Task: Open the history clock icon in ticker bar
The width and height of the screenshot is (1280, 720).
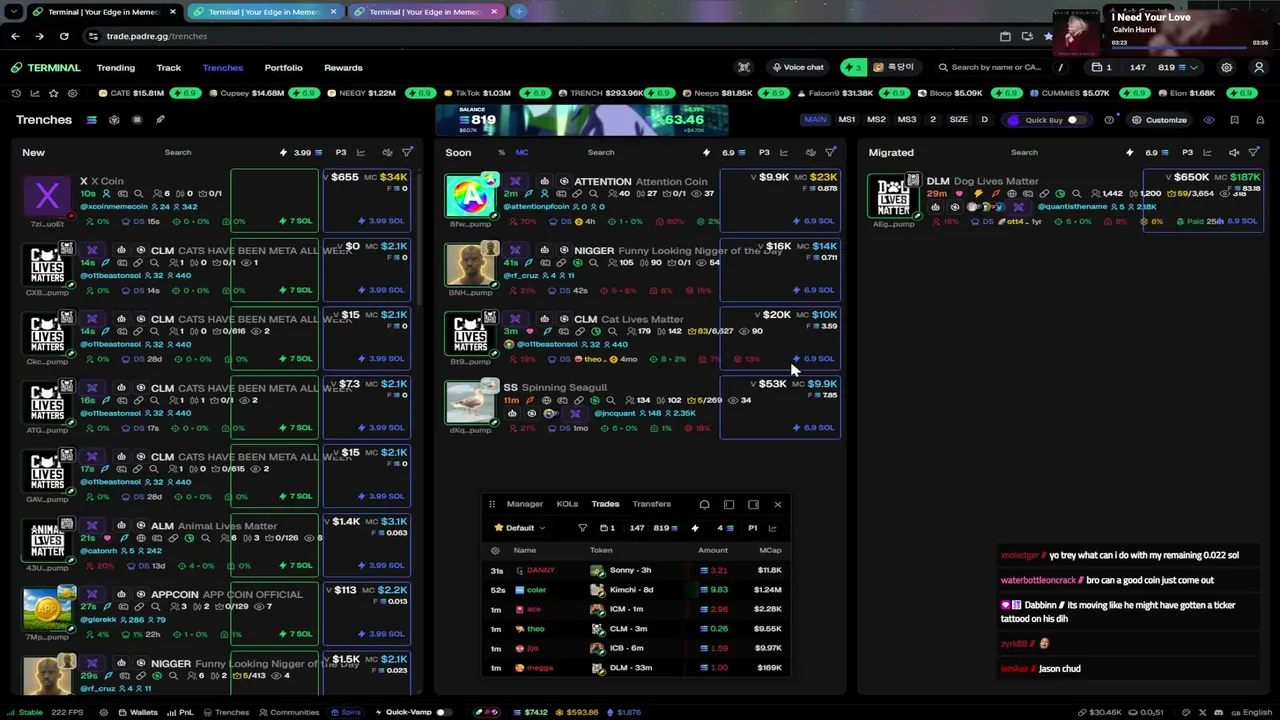Action: click(x=16, y=93)
